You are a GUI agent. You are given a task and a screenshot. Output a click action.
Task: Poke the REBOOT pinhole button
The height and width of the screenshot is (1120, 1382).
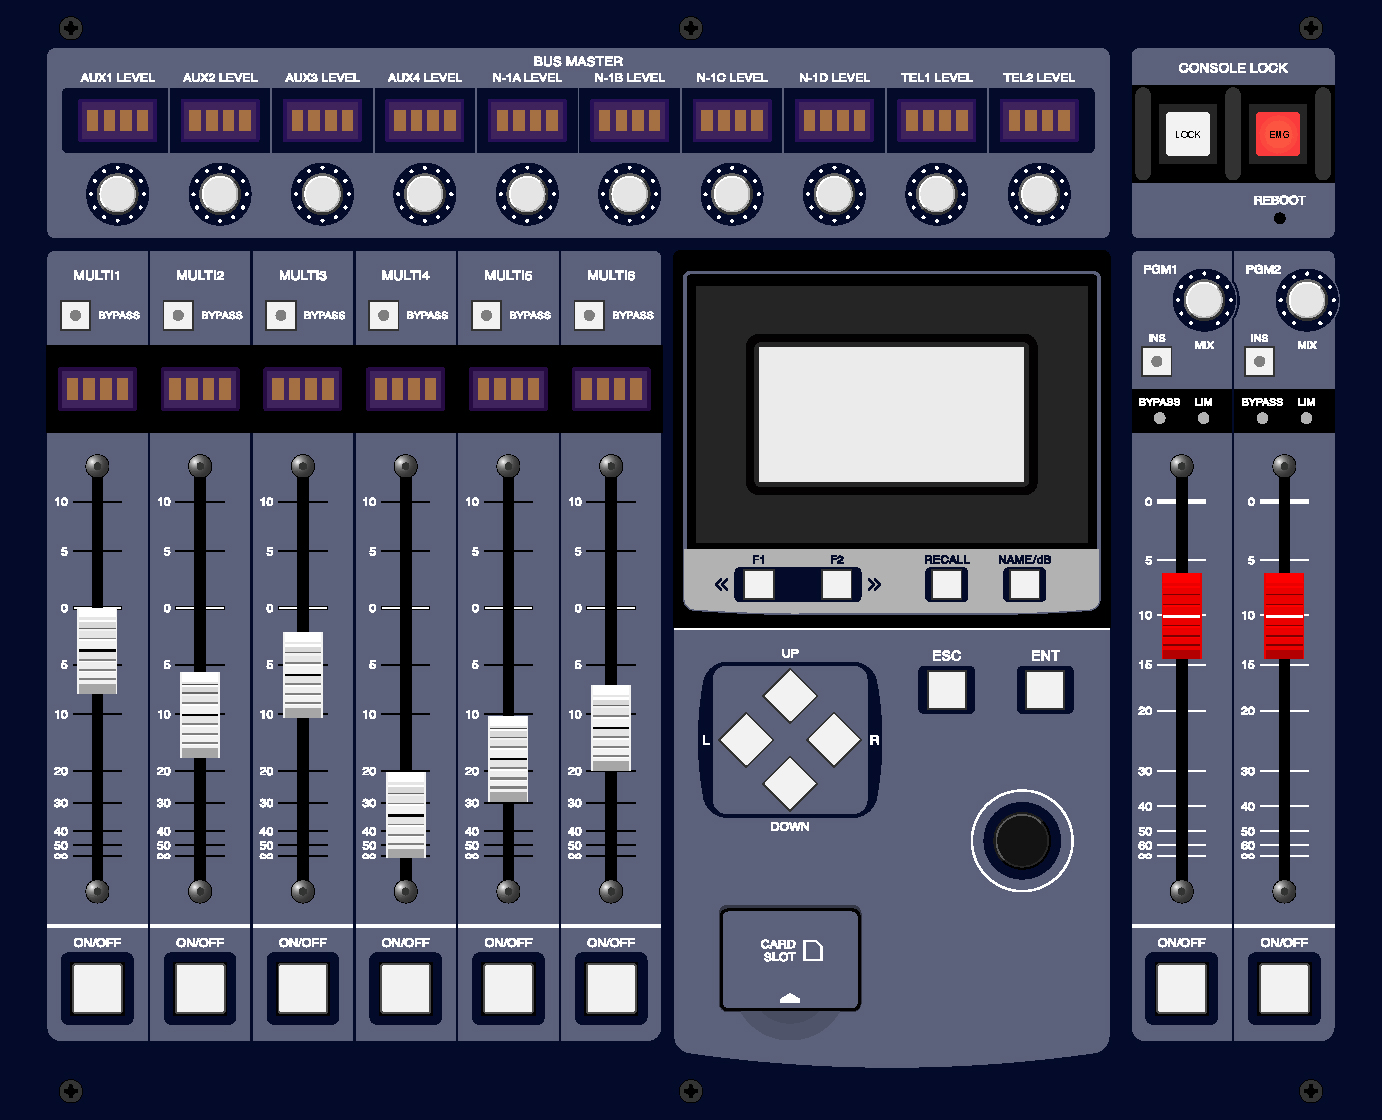[1280, 218]
